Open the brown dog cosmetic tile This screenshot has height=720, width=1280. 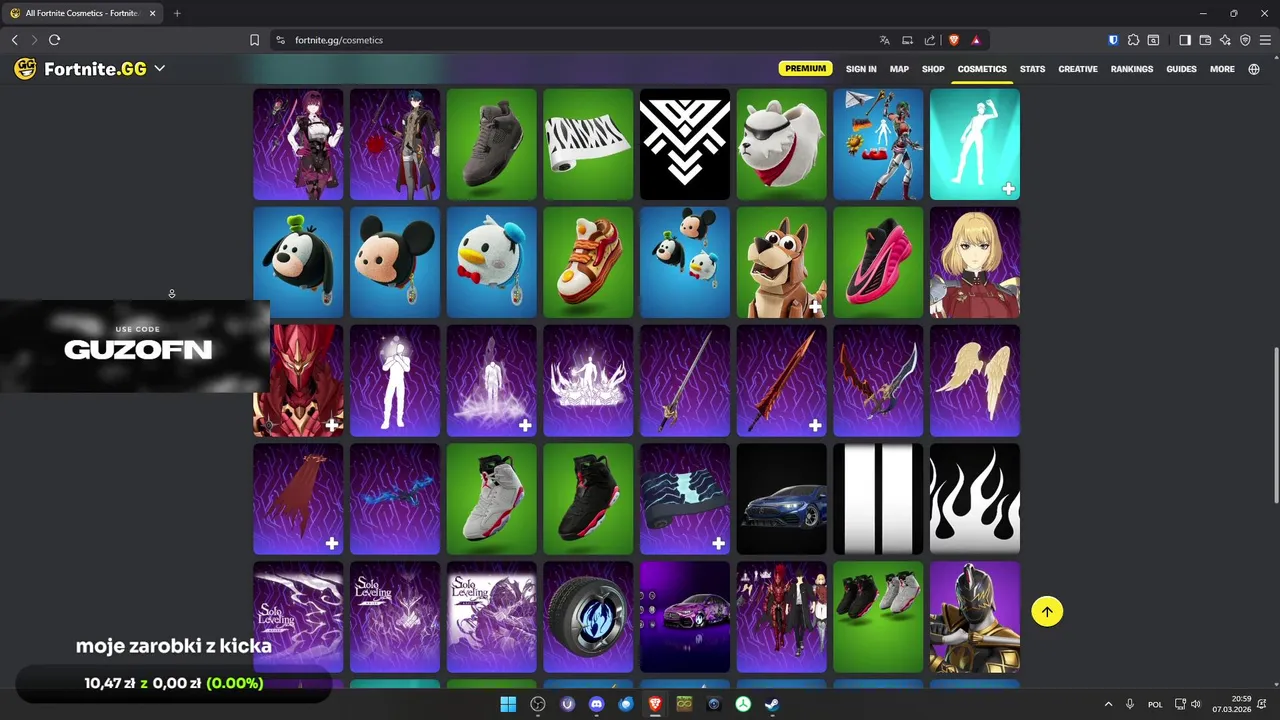click(781, 262)
